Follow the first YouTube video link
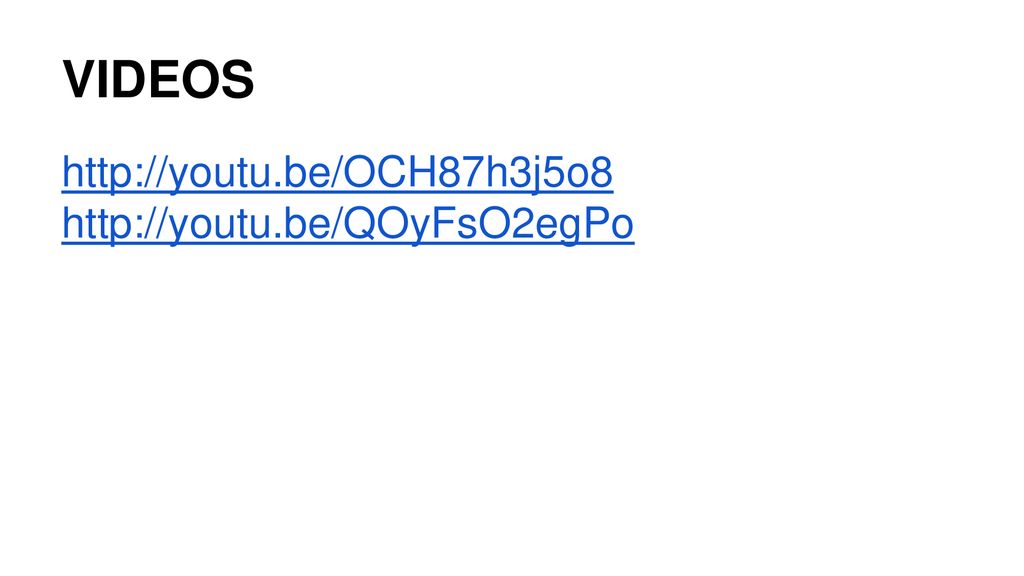This screenshot has height=576, width=1024. pos(337,173)
